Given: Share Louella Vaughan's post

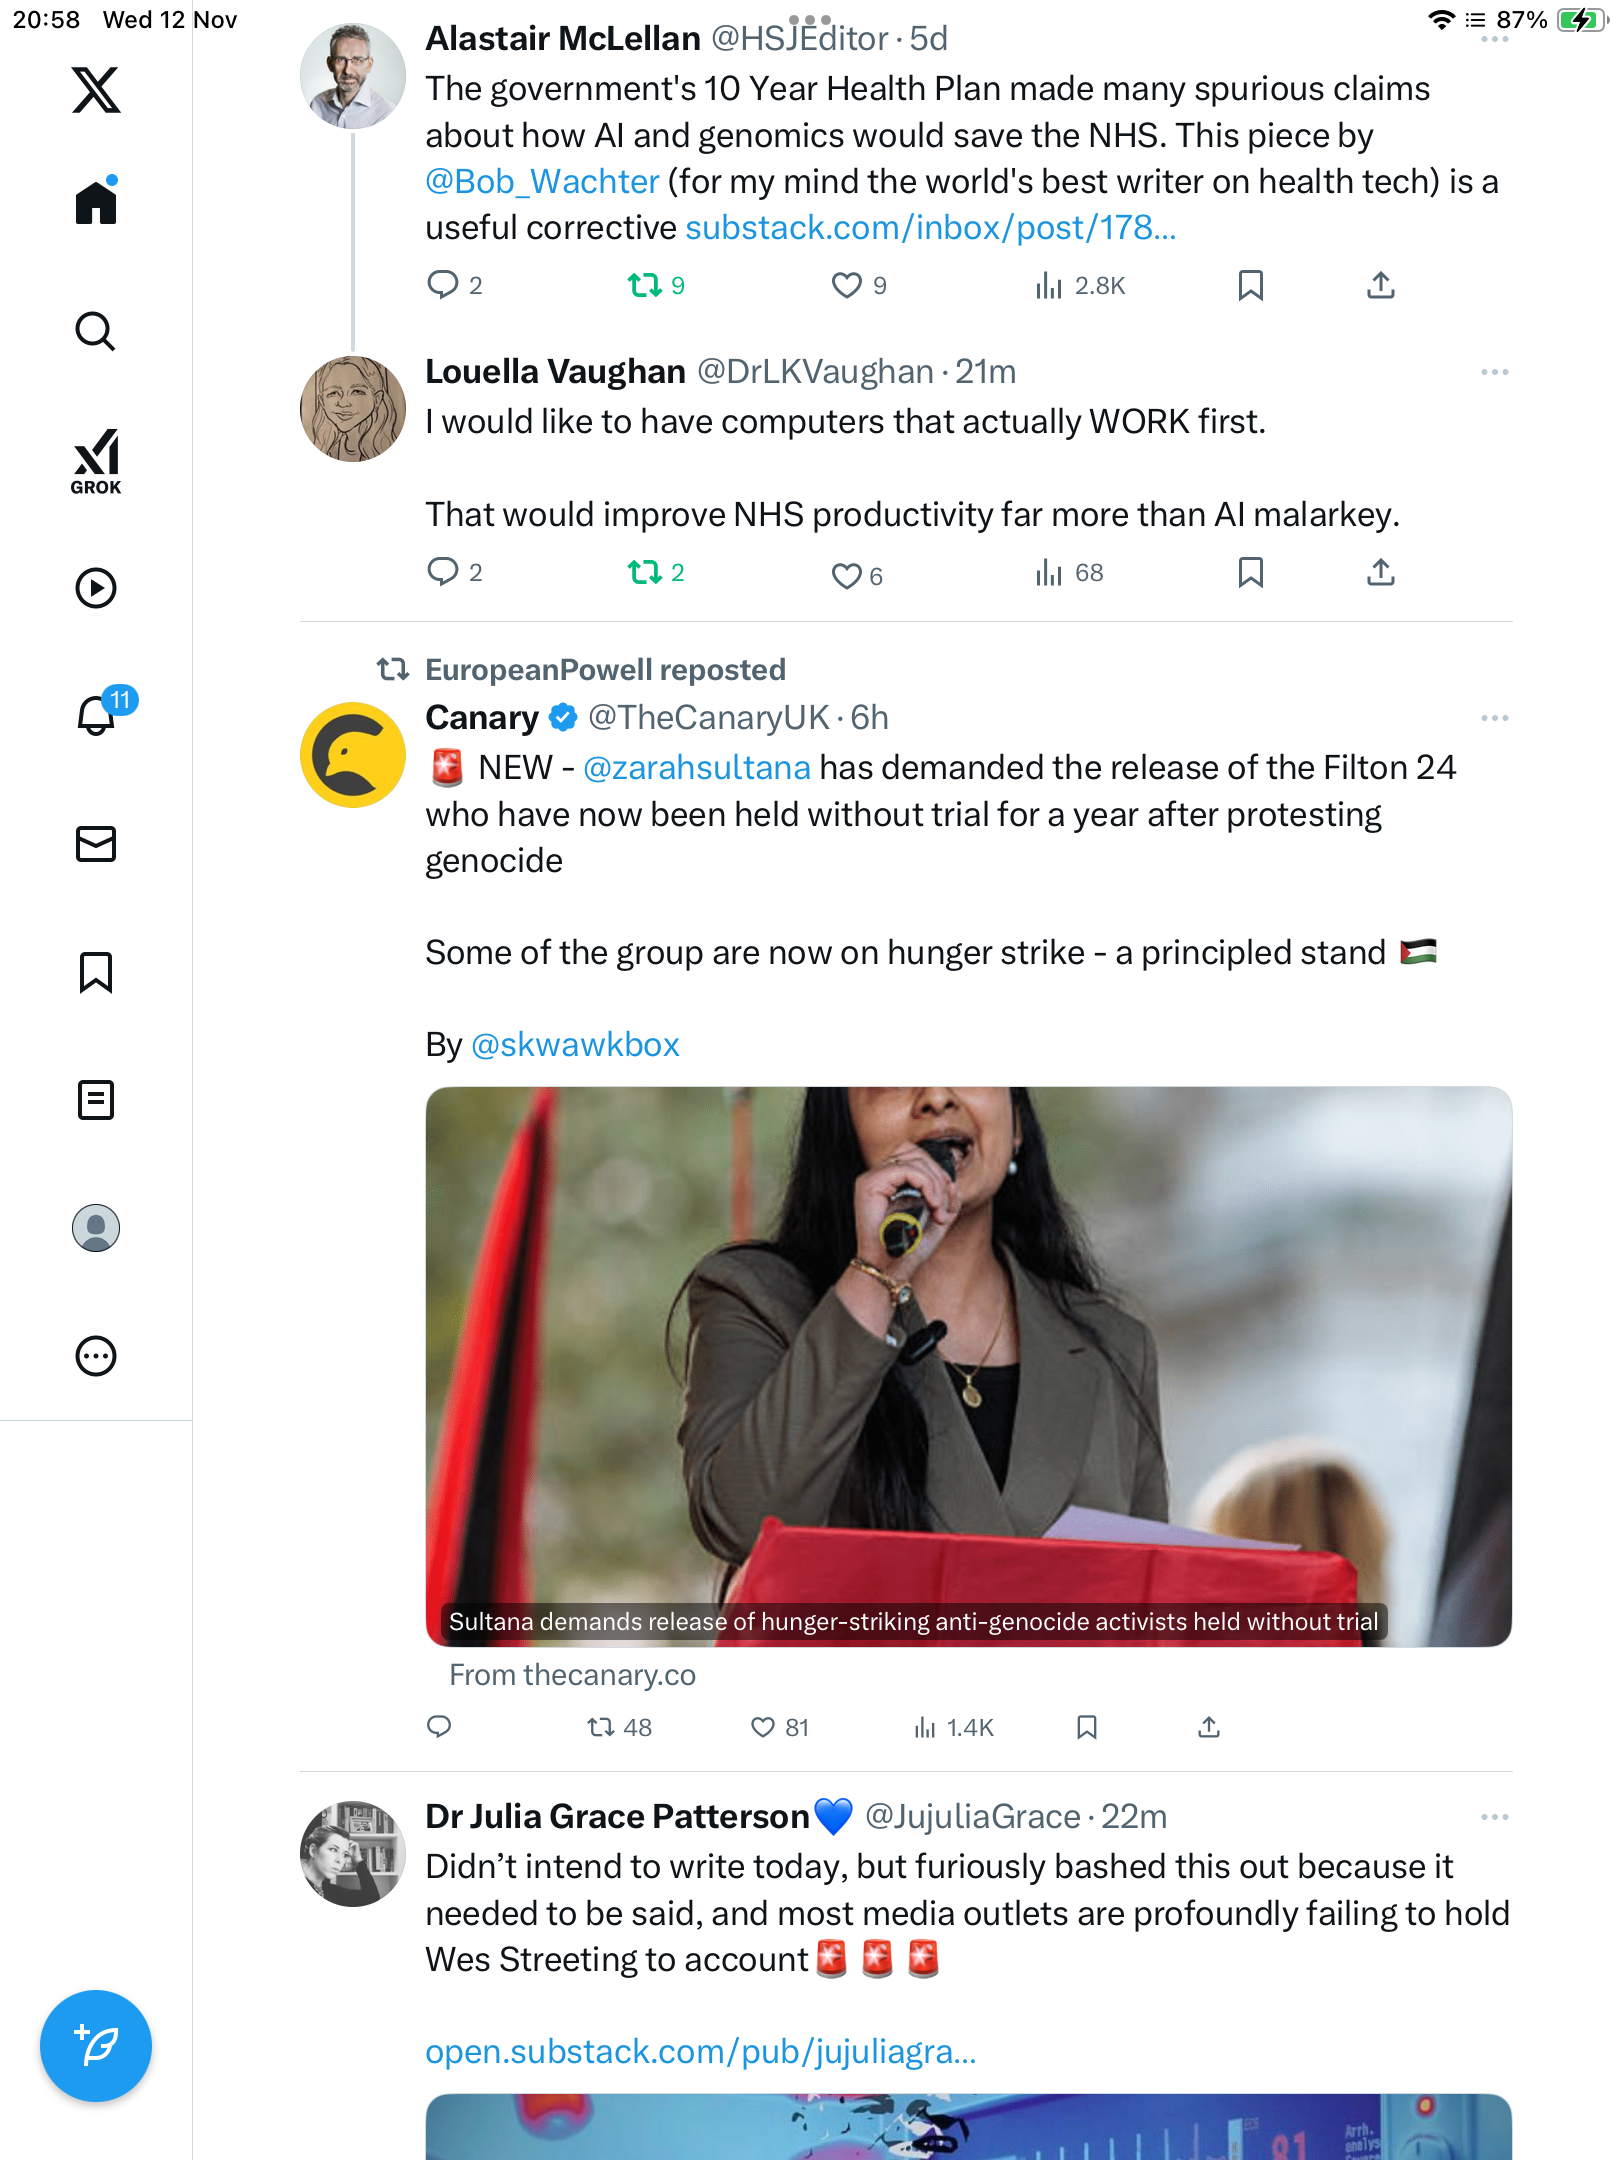Looking at the screenshot, I should (1380, 573).
